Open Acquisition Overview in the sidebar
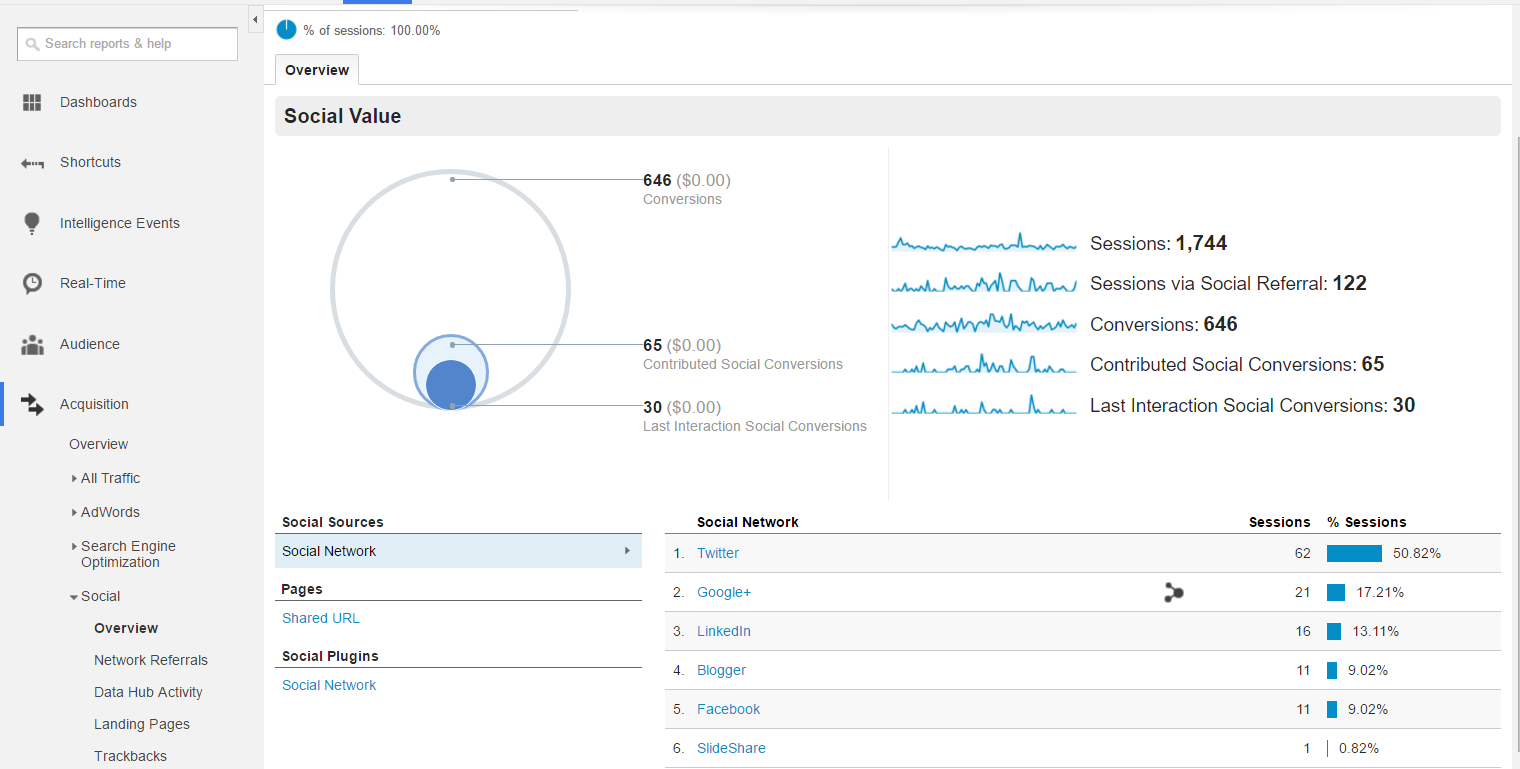1520x769 pixels. tap(99, 444)
